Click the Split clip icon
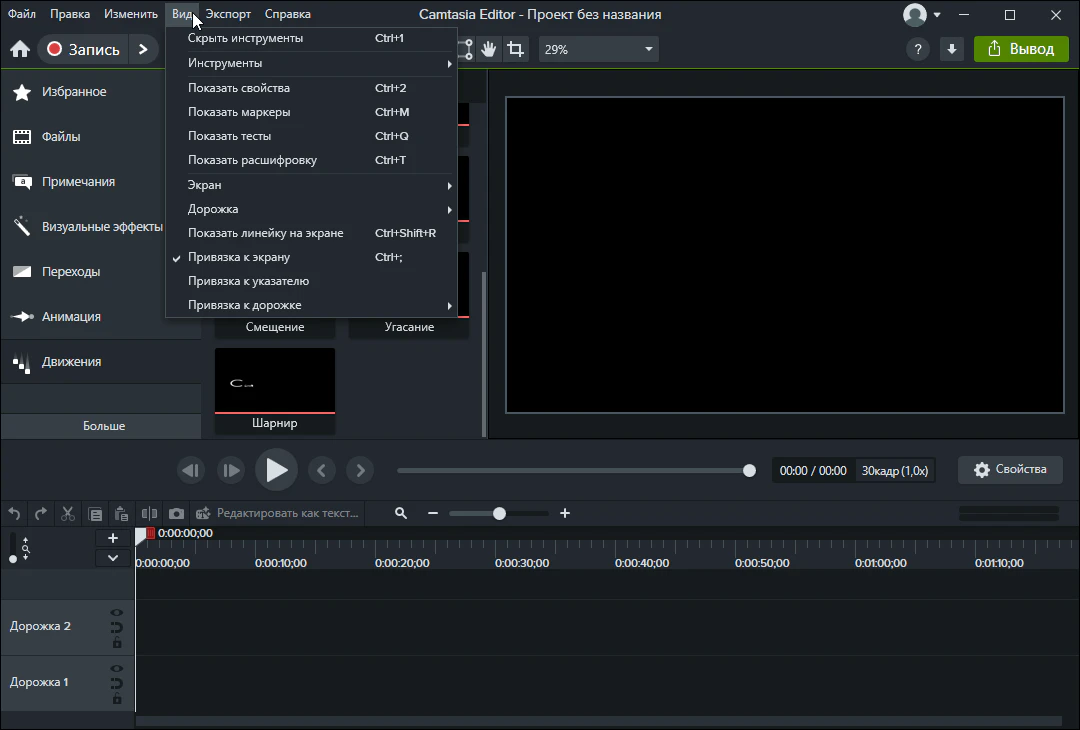The height and width of the screenshot is (730, 1080). (149, 513)
